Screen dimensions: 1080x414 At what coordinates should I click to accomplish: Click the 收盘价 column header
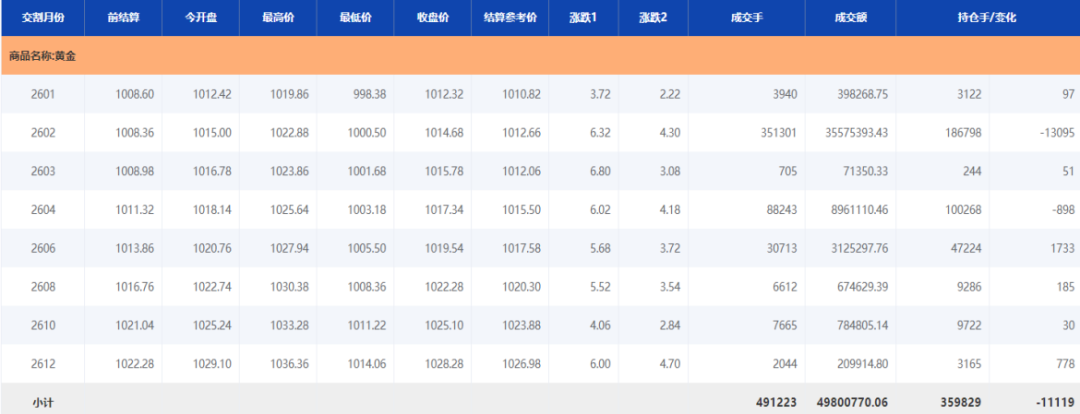432,18
